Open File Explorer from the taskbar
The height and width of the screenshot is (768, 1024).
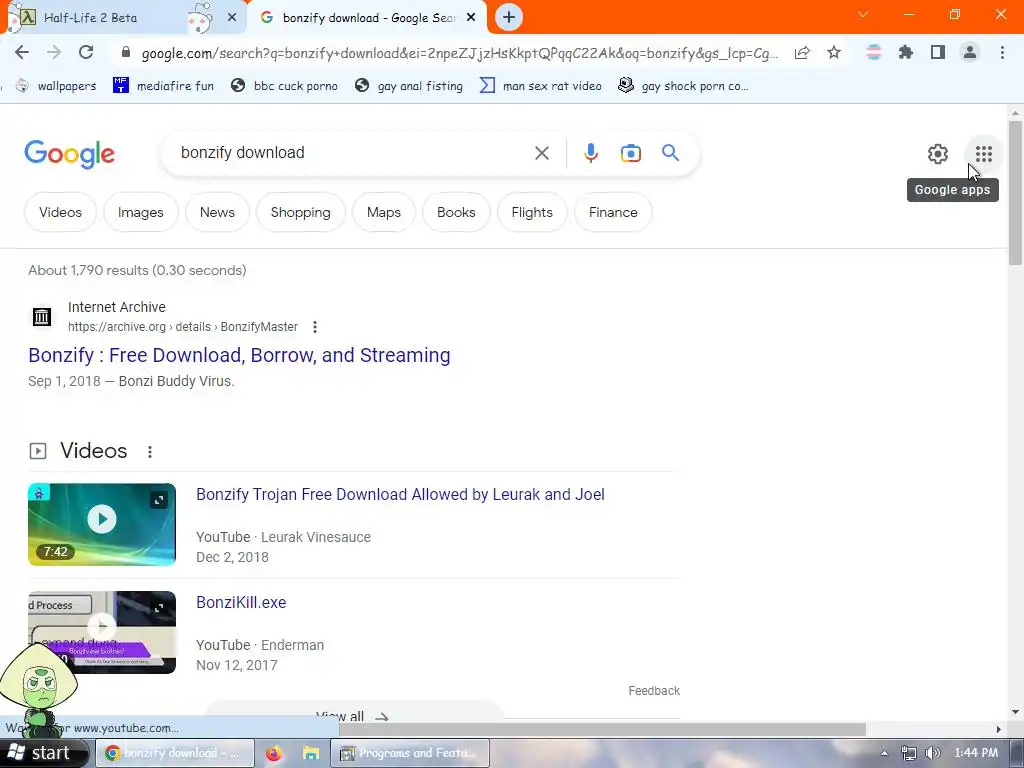pyautogui.click(x=311, y=754)
